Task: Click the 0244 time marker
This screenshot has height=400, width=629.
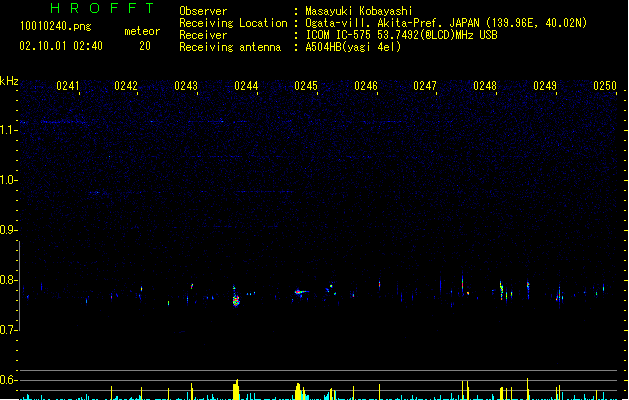Action: pyautogui.click(x=246, y=86)
